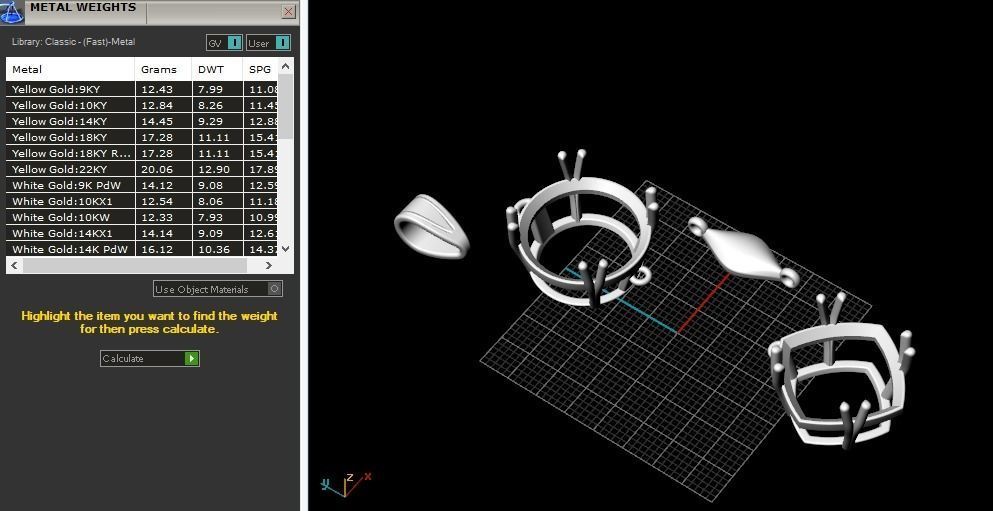Select the Yellow Gold:22KY row
Screen dimensions: 993x511
(142, 169)
